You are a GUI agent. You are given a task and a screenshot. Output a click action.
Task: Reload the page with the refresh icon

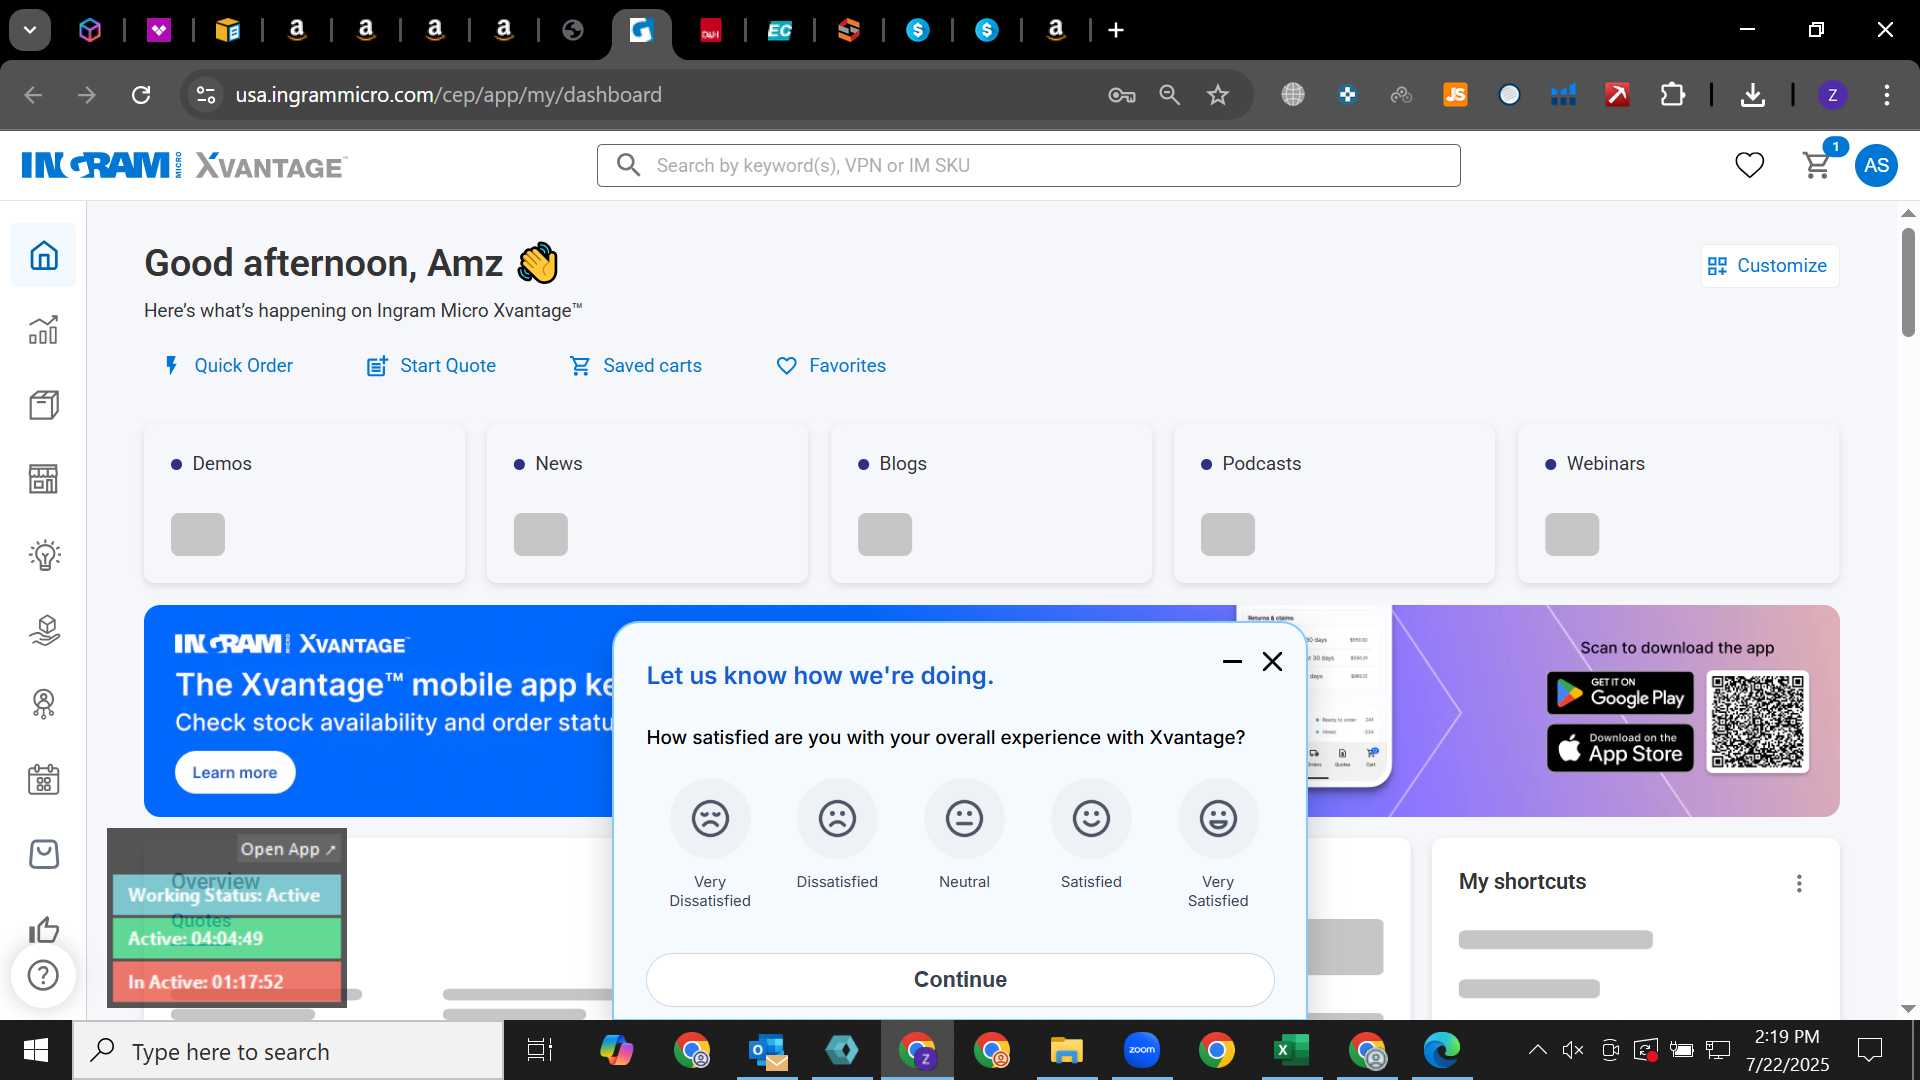coord(141,95)
